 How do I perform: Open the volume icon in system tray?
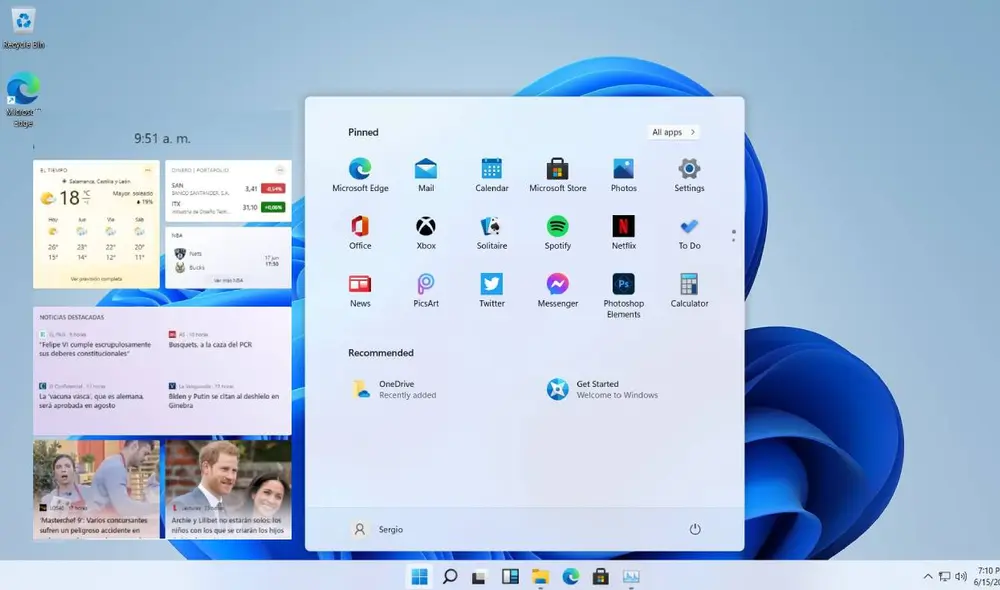click(962, 577)
